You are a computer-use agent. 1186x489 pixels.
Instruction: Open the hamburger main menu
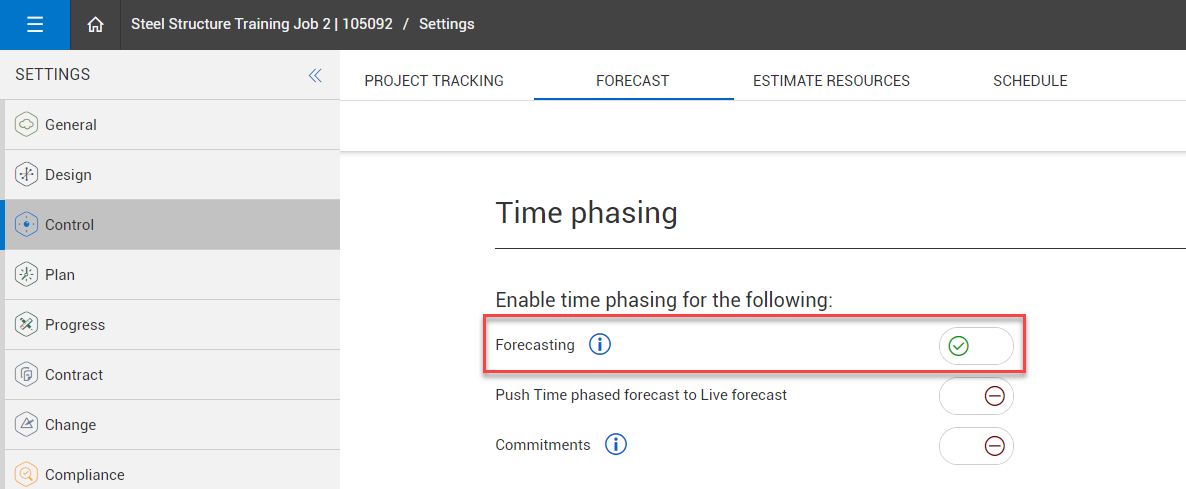(35, 25)
